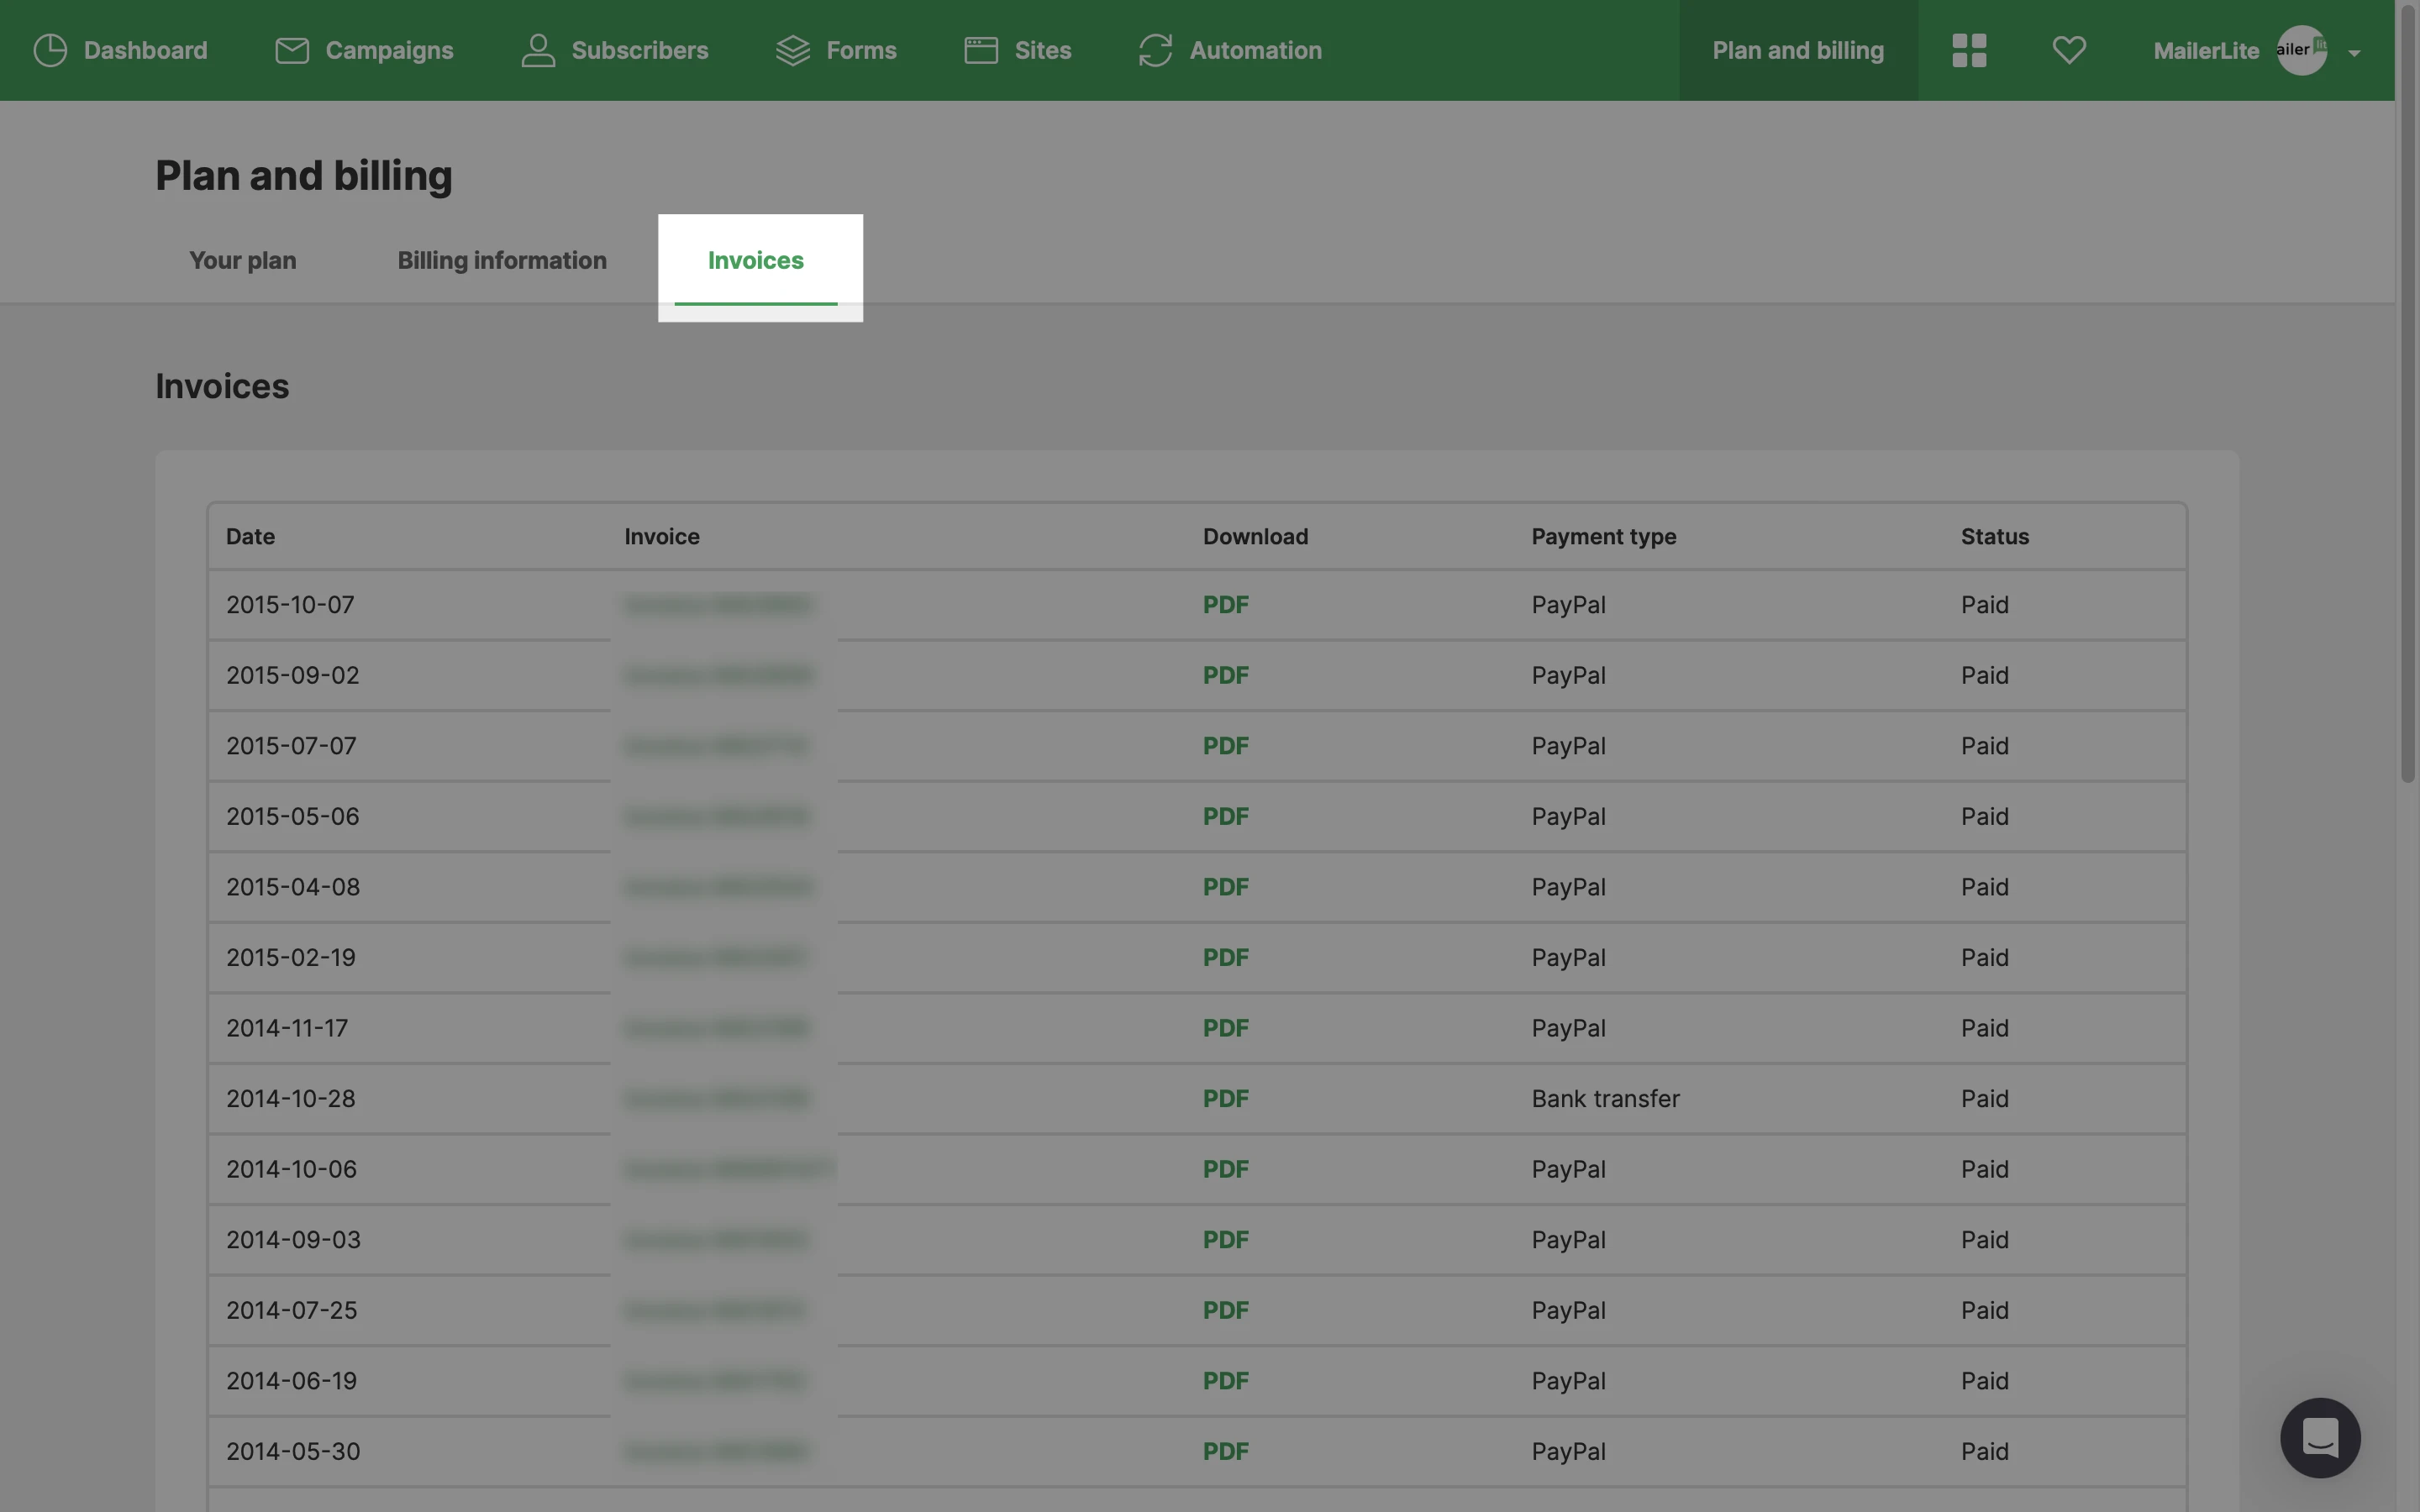Open Plan and billing in navbar
Image resolution: width=2420 pixels, height=1512 pixels.
[1798, 50]
